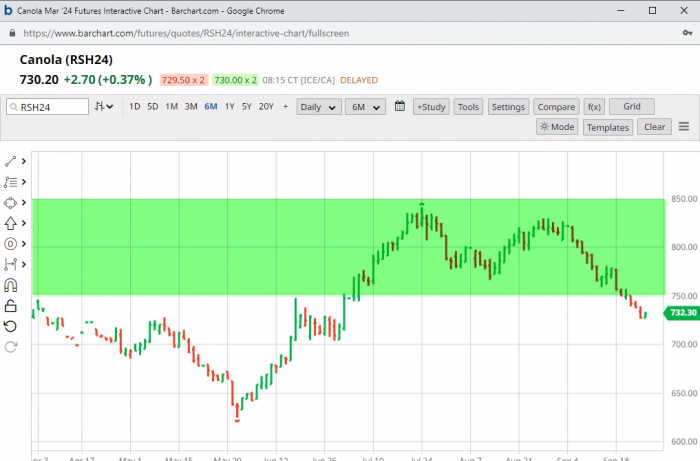Click the 732.30 current price label

tap(682, 312)
